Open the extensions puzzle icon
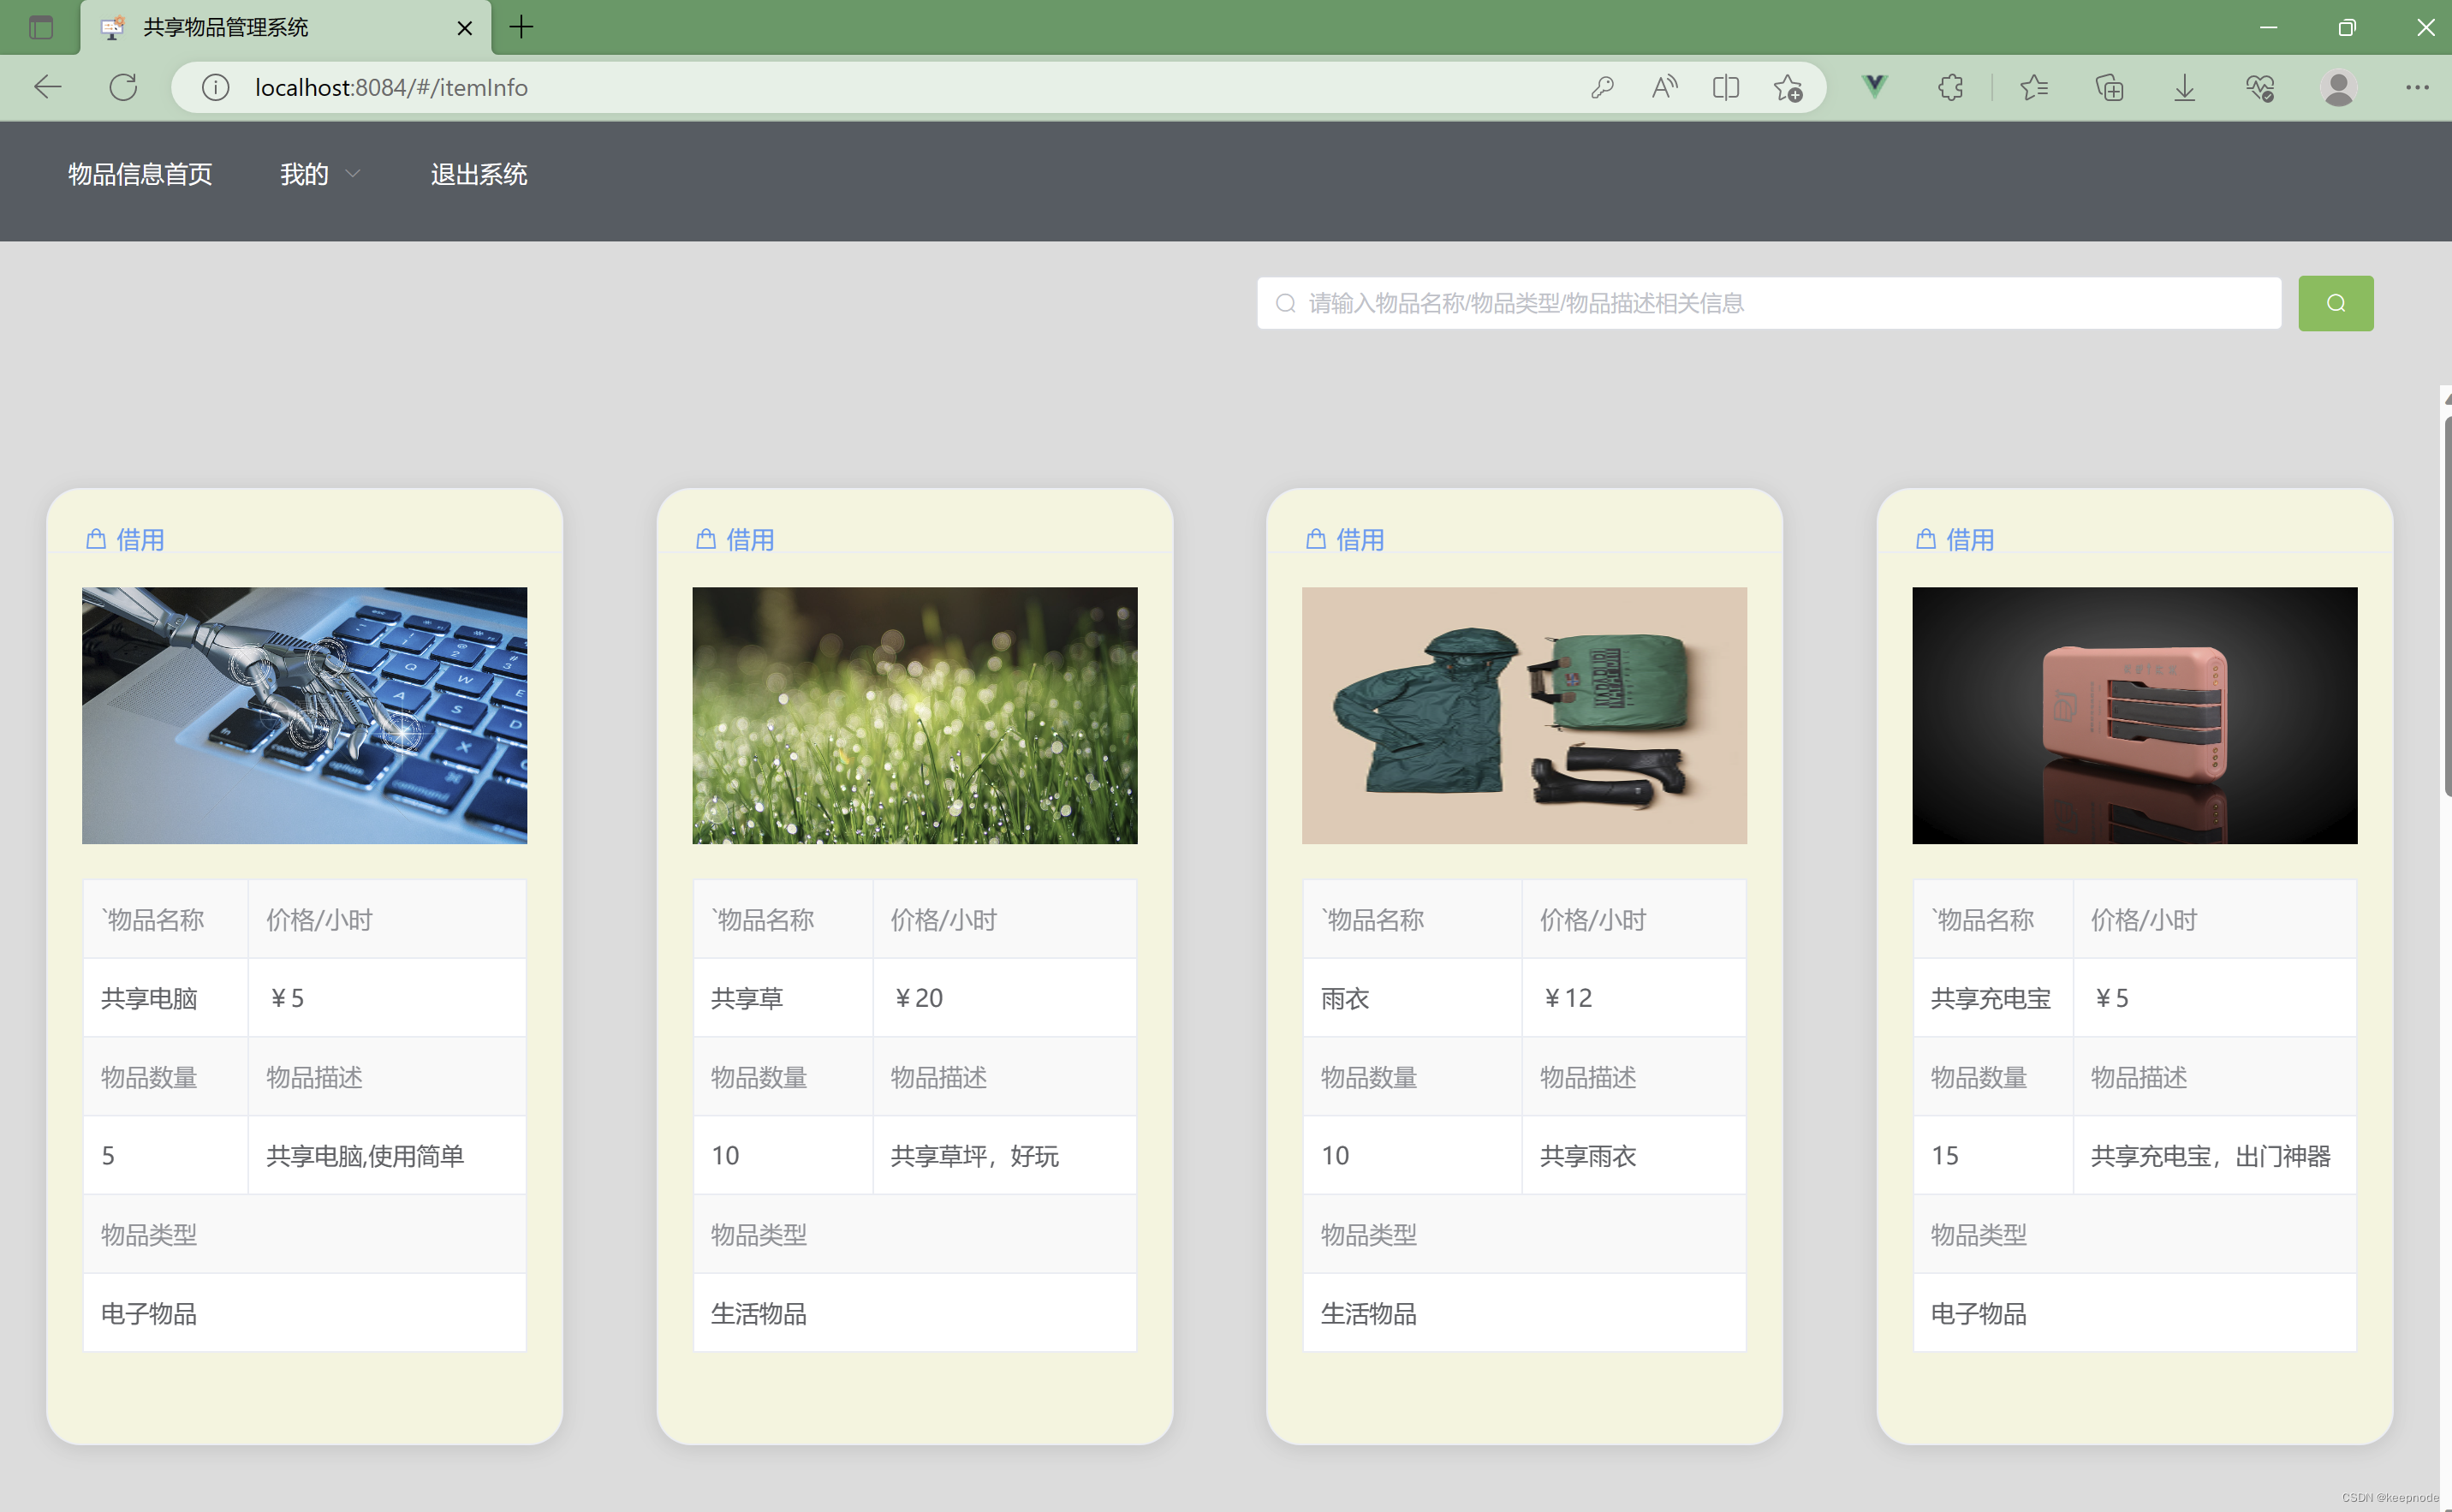Viewport: 2452px width, 1512px height. pyautogui.click(x=1950, y=88)
